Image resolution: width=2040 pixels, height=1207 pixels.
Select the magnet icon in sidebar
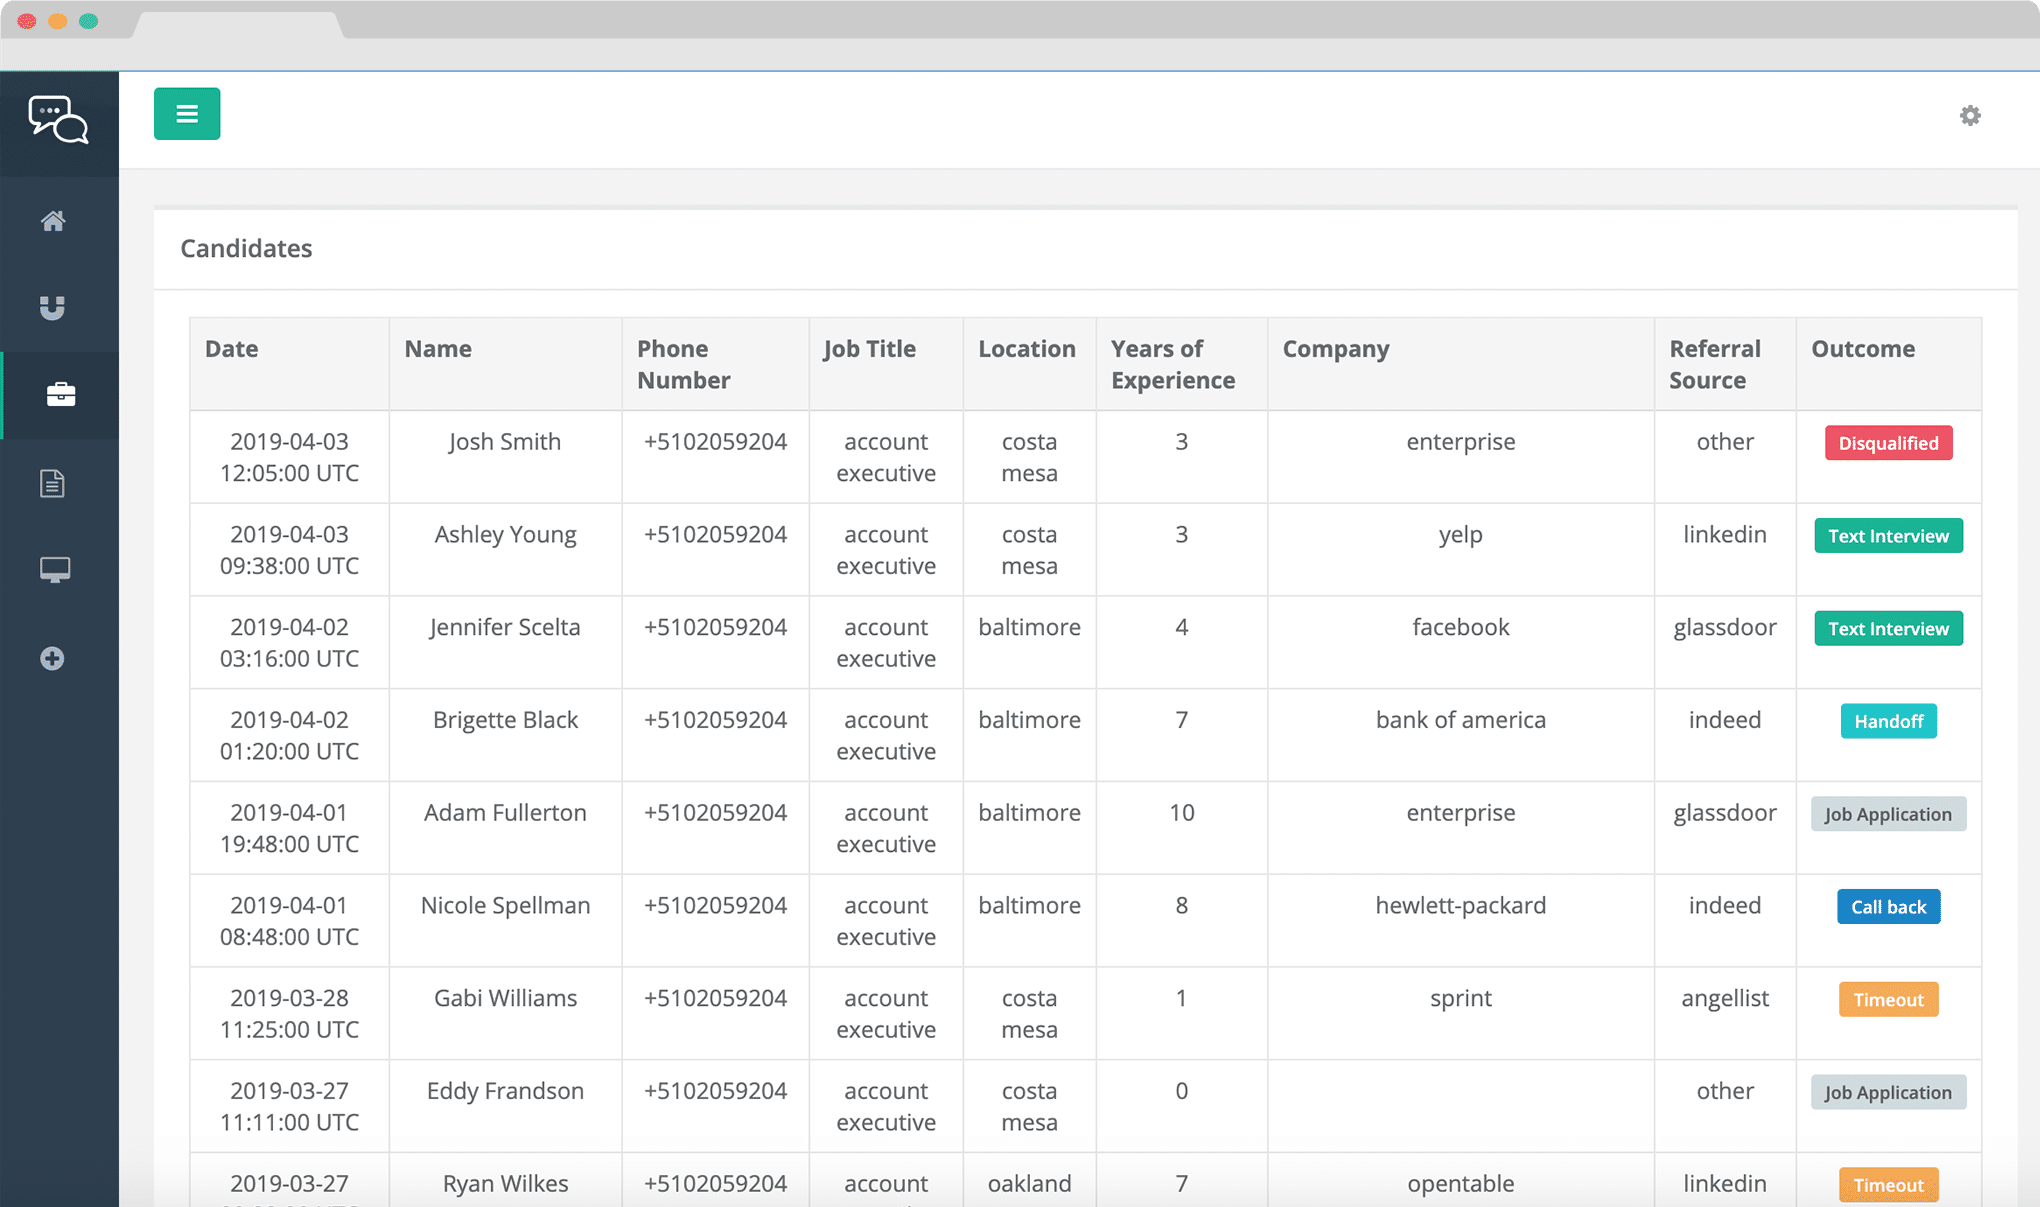(x=52, y=308)
